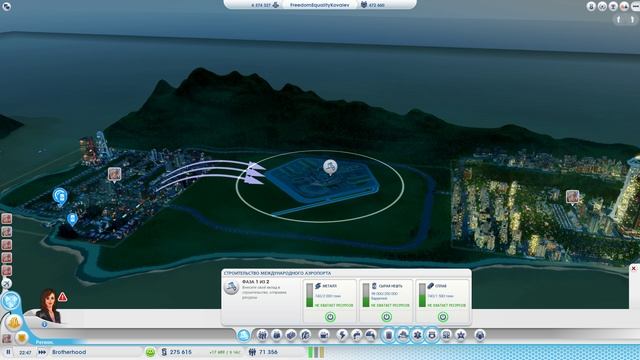Open the police badge icon in toolbar
The width and height of the screenshot is (640, 360).
coord(432,335)
